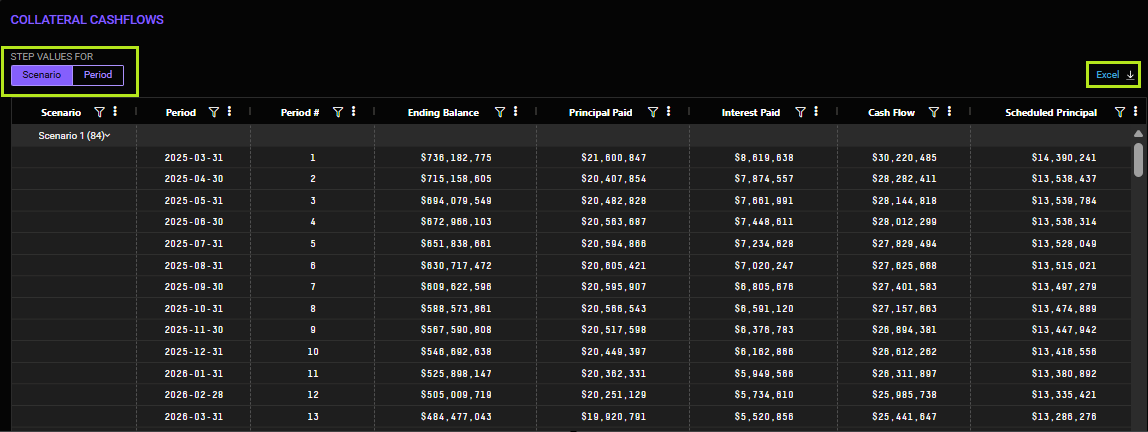The width and height of the screenshot is (1148, 432).
Task: Select the 2025-11-30 period cell
Action: tap(193, 330)
